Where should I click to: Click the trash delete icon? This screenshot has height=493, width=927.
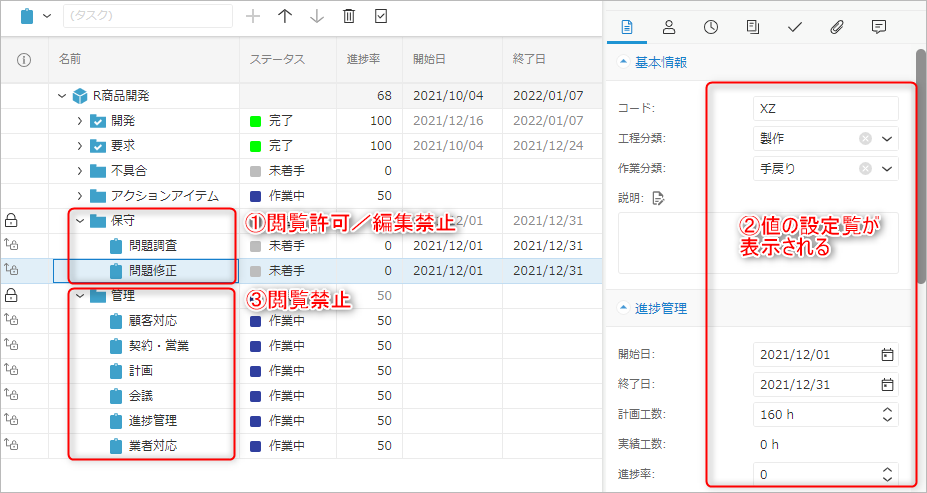point(349,16)
